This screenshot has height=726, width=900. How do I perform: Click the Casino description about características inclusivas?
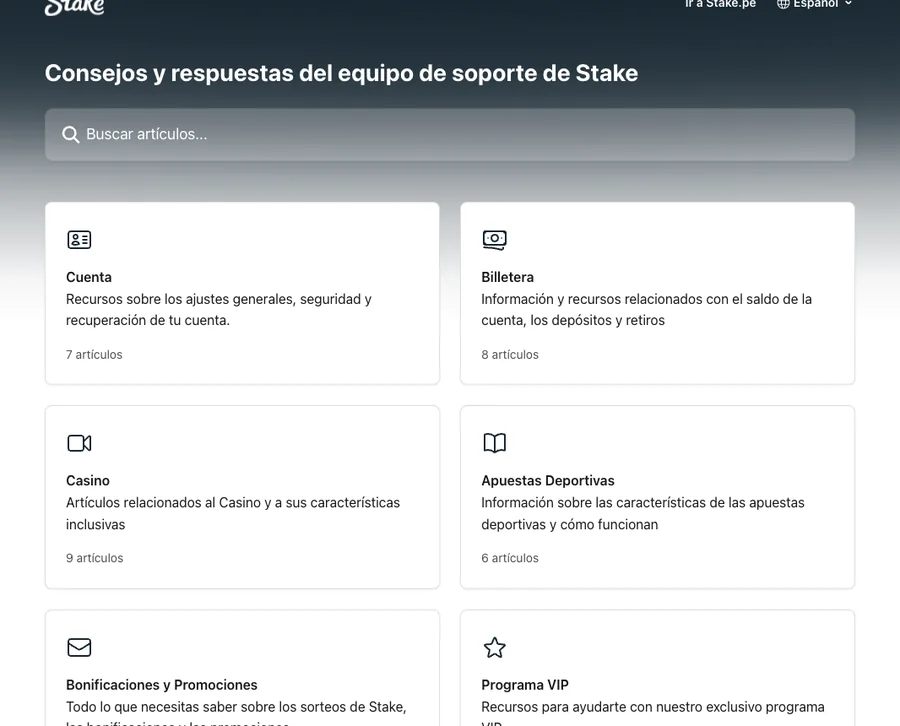coord(233,513)
